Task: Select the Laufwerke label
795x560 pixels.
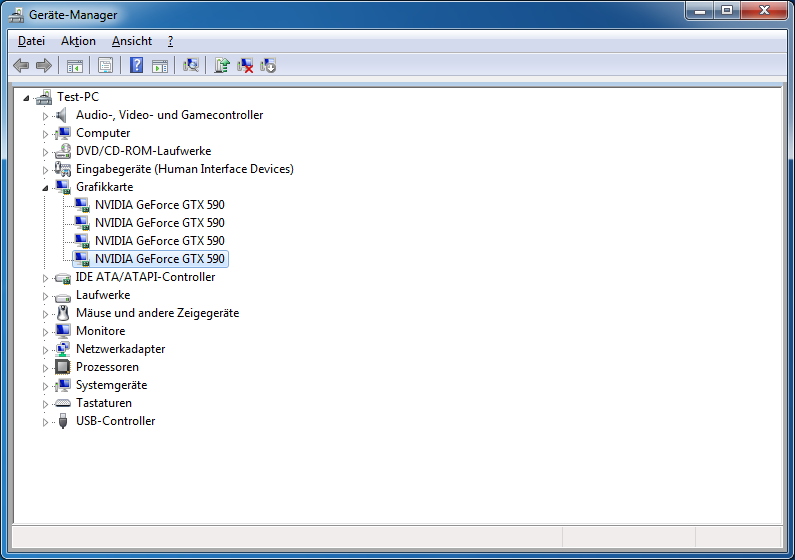Action: (103, 295)
